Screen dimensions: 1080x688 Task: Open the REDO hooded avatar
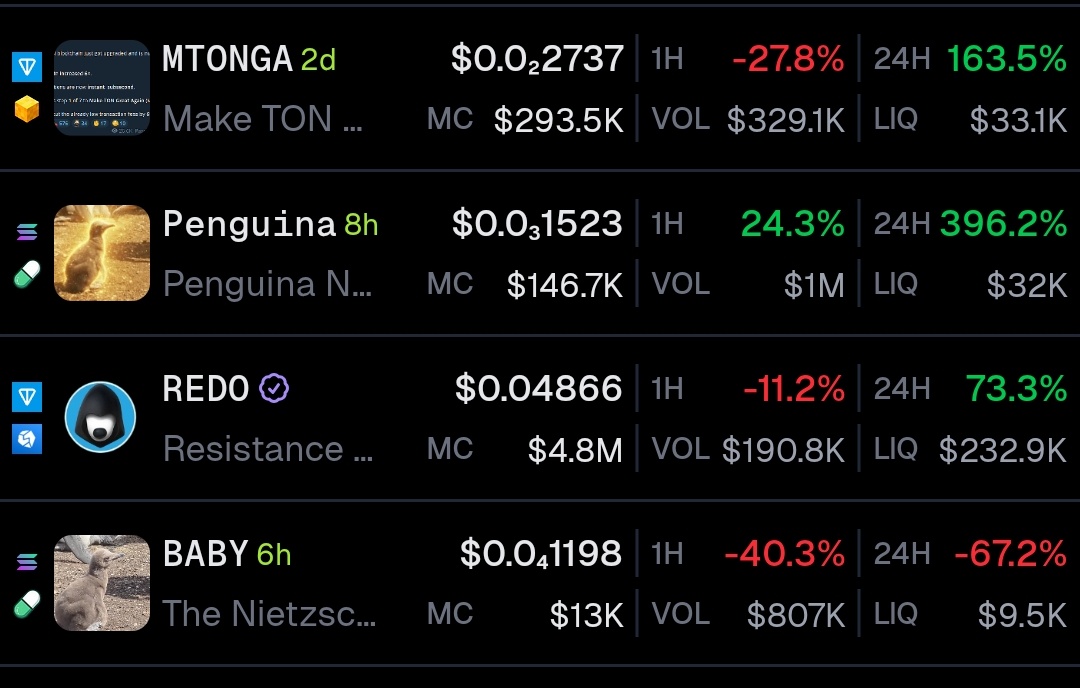(x=101, y=417)
